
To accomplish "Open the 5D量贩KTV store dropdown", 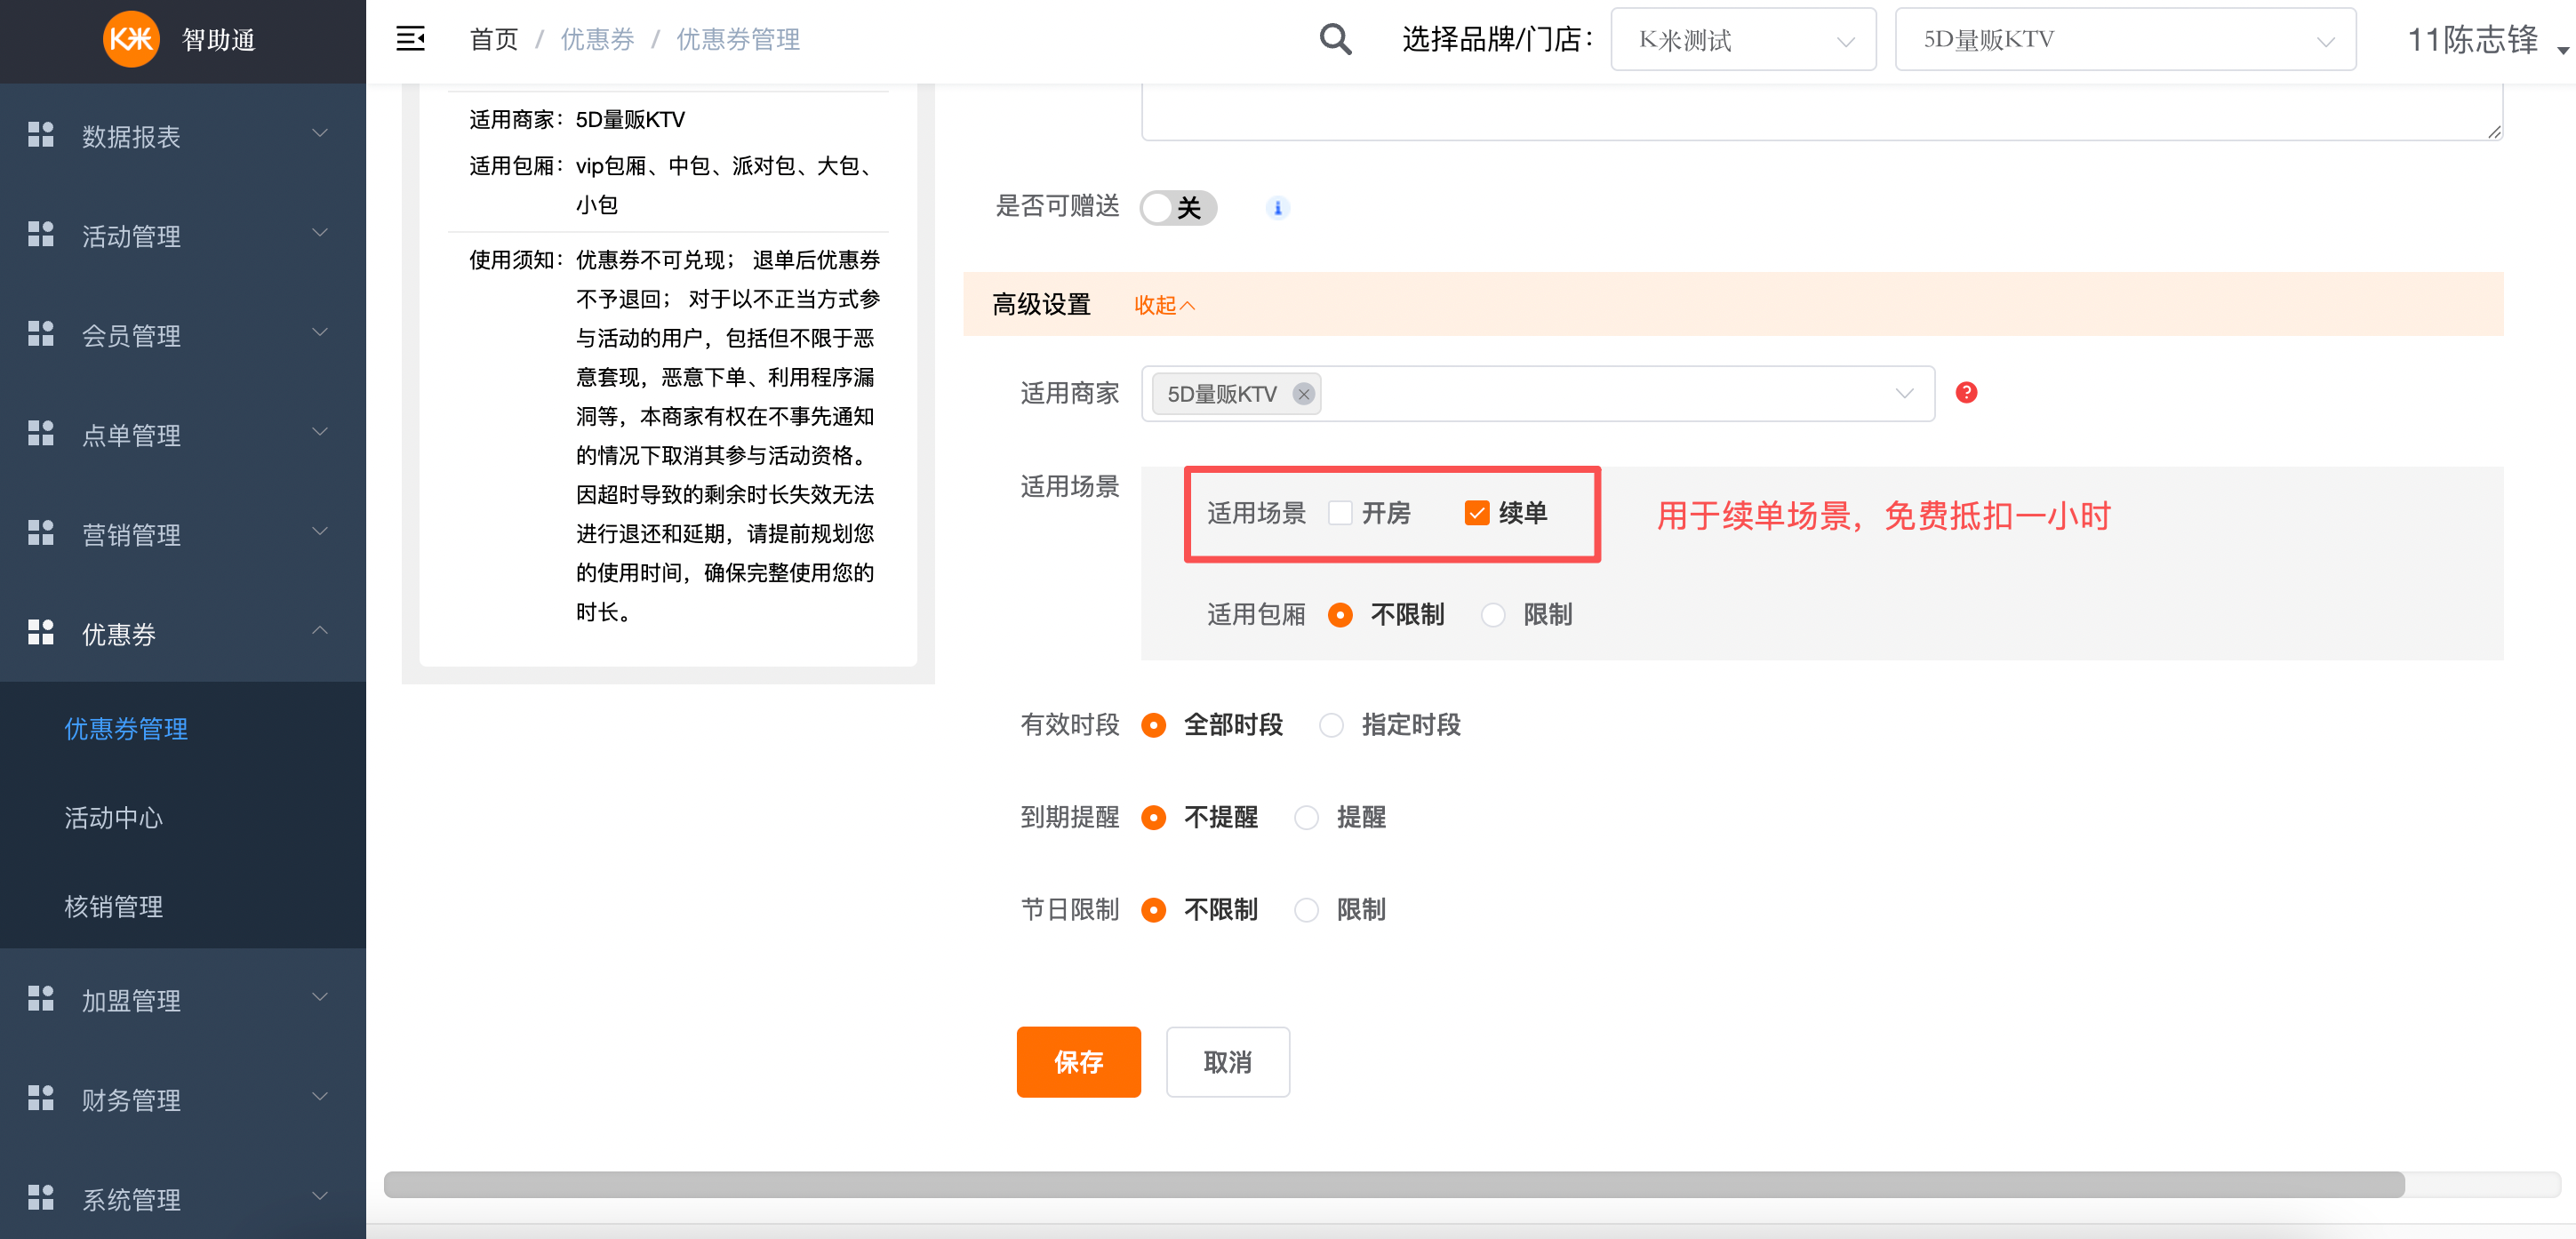I will 2125,40.
